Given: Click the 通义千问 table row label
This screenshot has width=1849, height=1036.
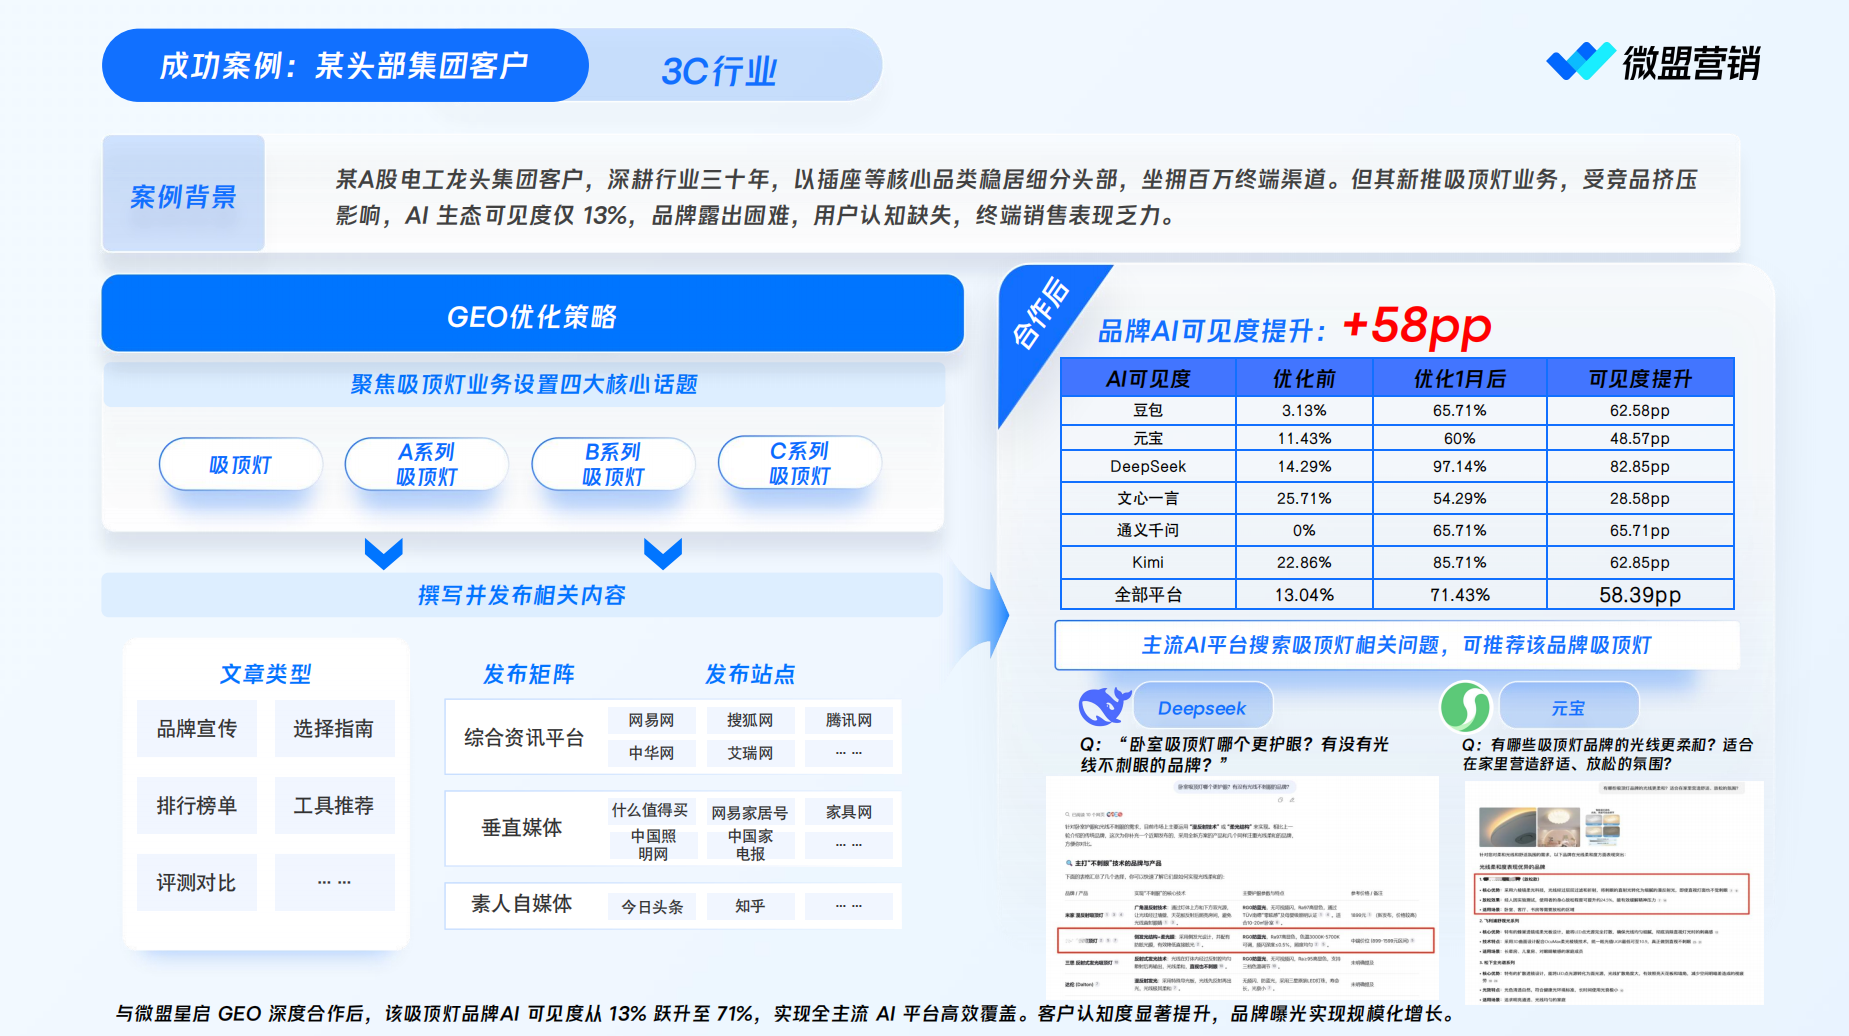Looking at the screenshot, I should coord(1148,530).
